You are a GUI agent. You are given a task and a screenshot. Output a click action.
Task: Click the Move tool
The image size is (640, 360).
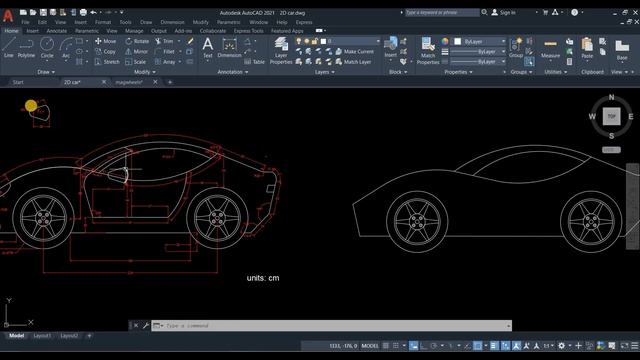pyautogui.click(x=106, y=41)
